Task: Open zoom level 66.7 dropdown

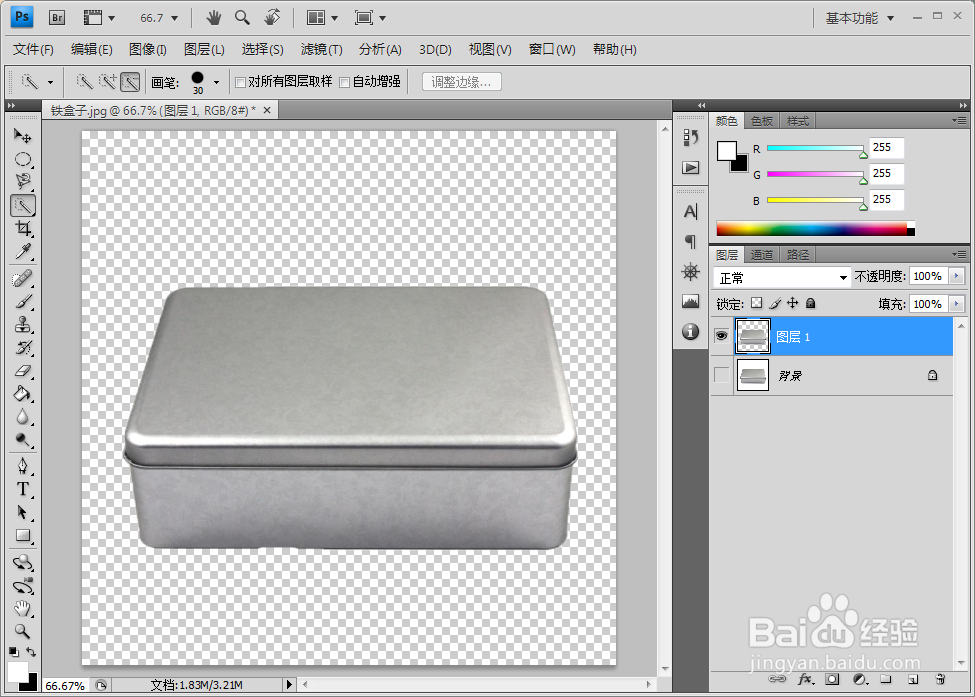Action: point(174,18)
